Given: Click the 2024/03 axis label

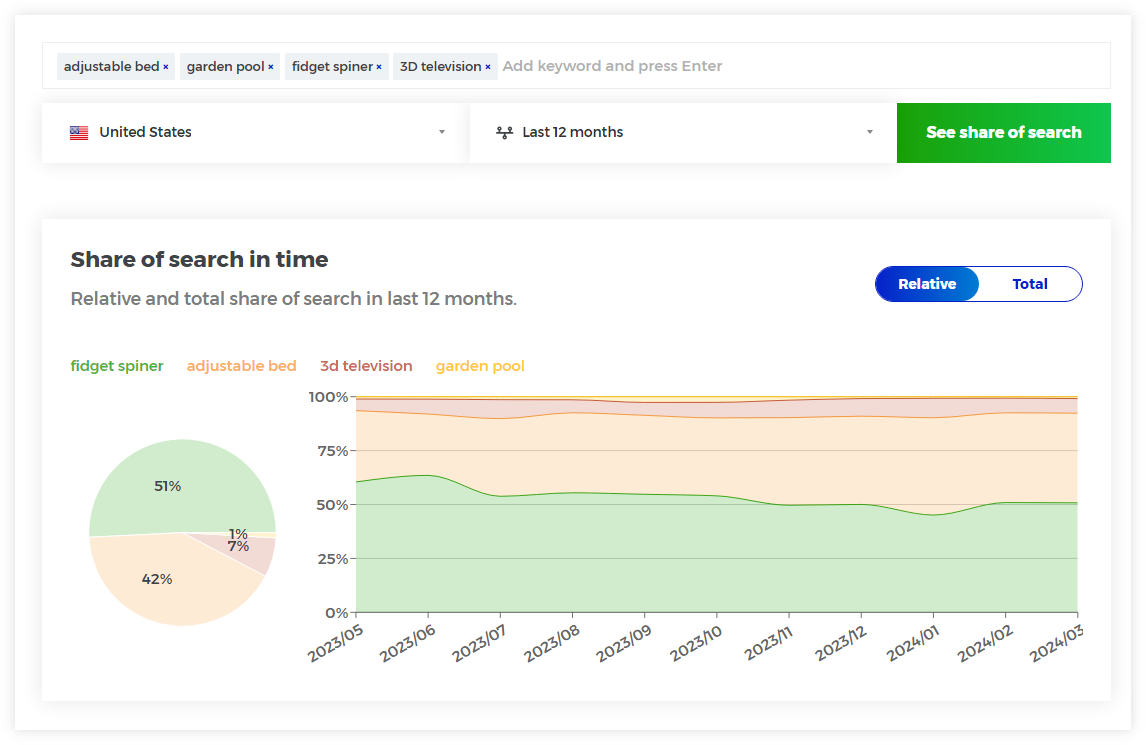Looking at the screenshot, I should point(1057,643).
